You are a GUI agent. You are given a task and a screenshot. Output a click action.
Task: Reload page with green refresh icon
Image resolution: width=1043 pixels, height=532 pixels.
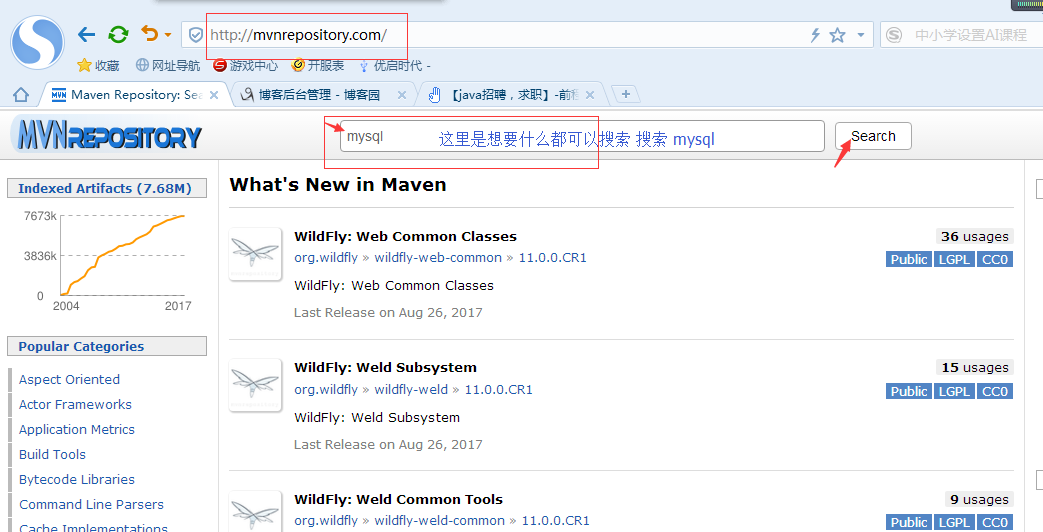pos(118,35)
